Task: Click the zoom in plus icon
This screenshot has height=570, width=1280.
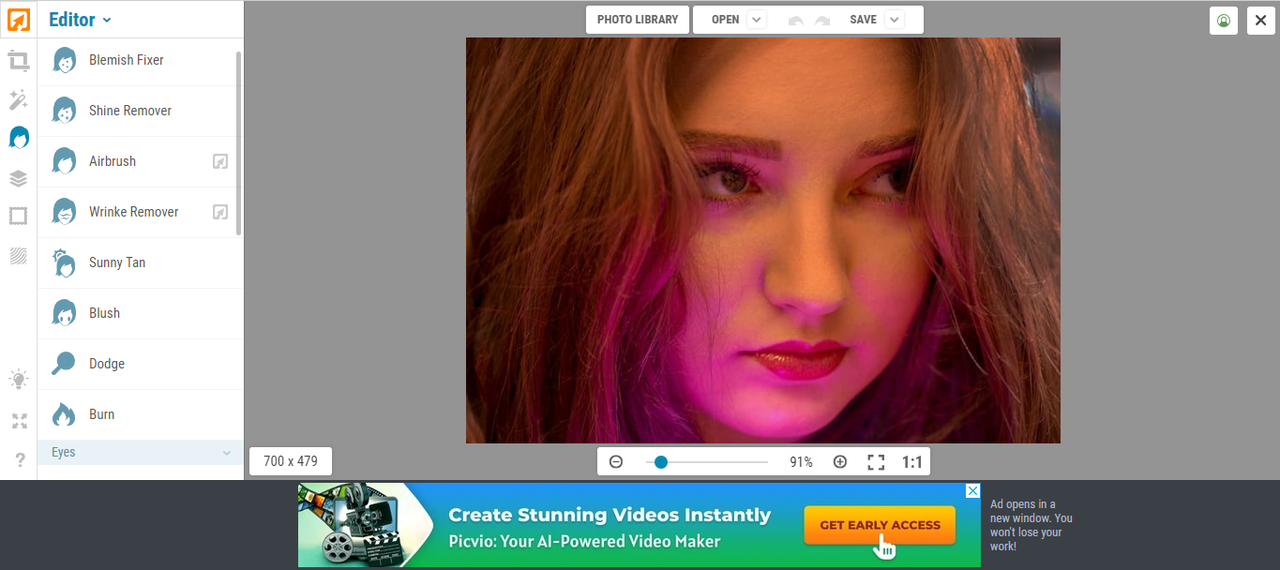Action: [840, 462]
